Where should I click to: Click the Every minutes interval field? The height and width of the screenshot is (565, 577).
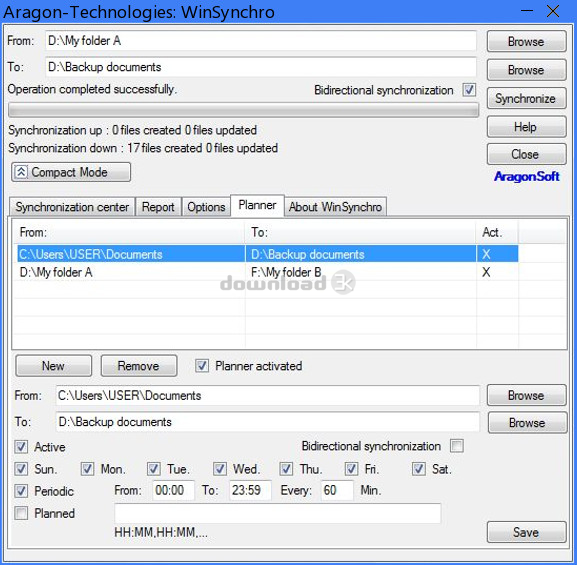click(337, 490)
